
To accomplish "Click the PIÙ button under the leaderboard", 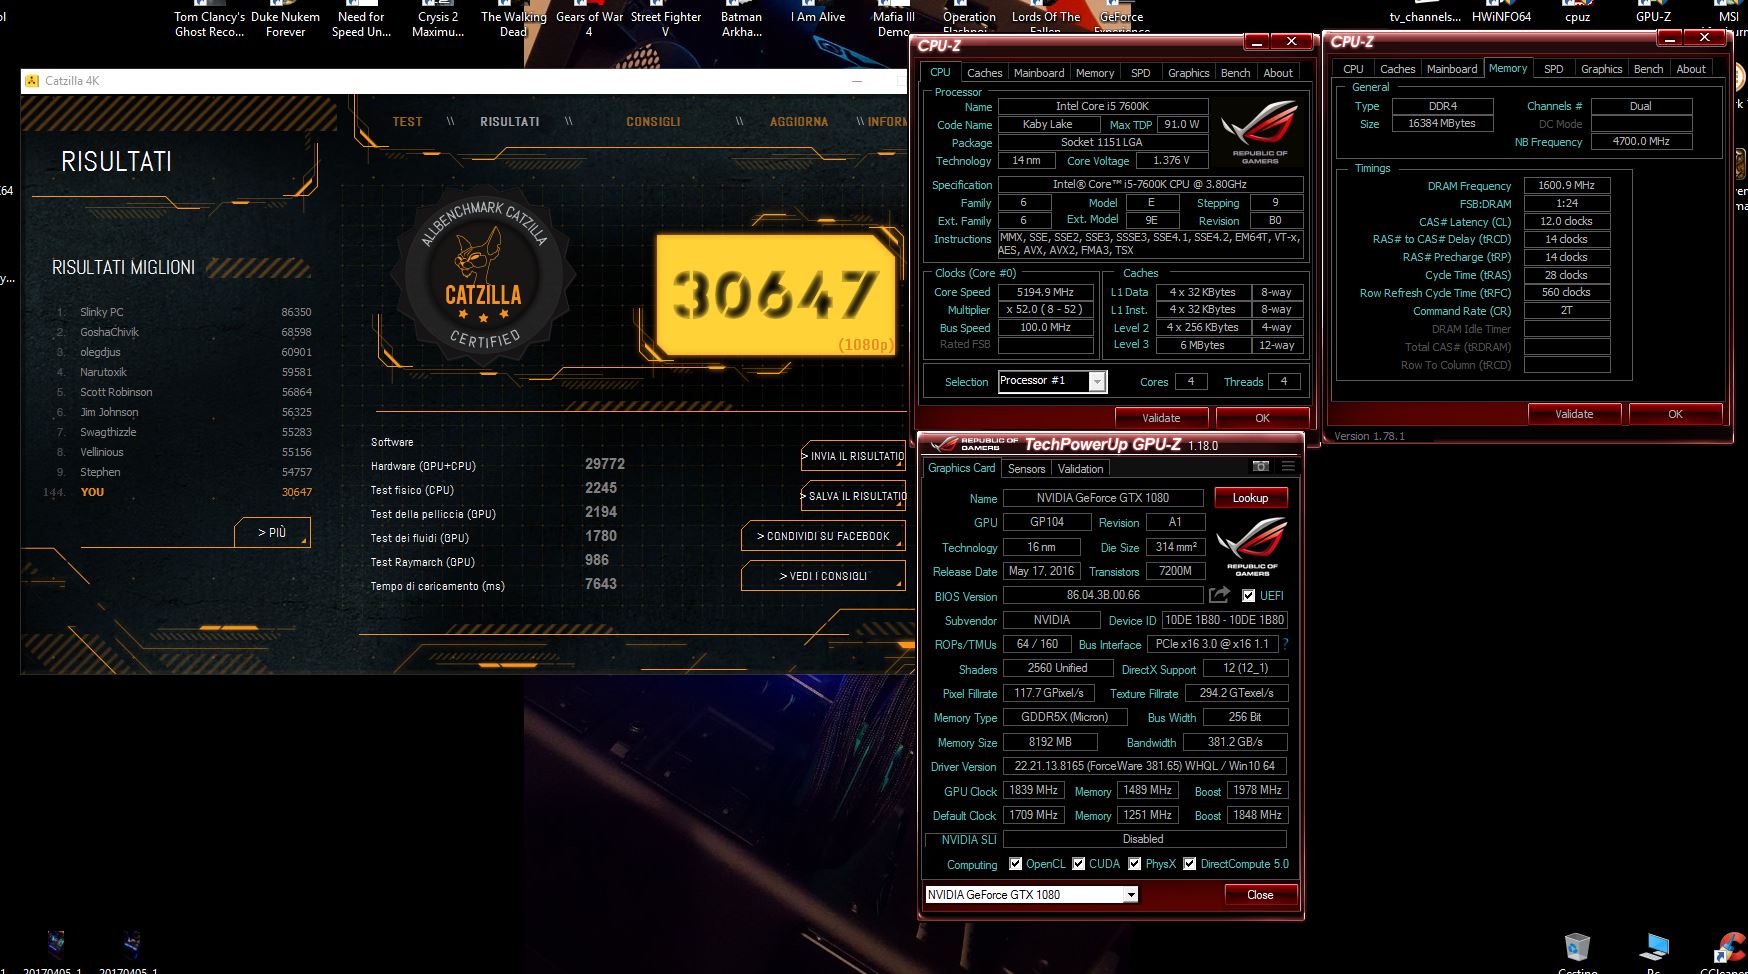I will (272, 532).
